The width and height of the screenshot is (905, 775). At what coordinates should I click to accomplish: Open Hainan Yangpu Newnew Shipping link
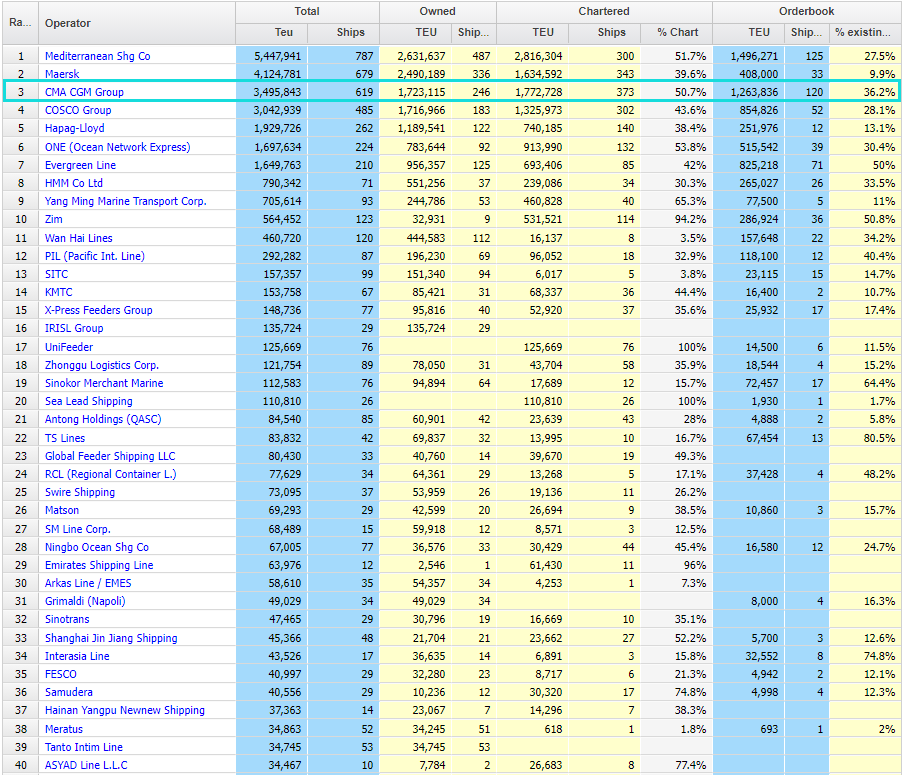(x=125, y=710)
